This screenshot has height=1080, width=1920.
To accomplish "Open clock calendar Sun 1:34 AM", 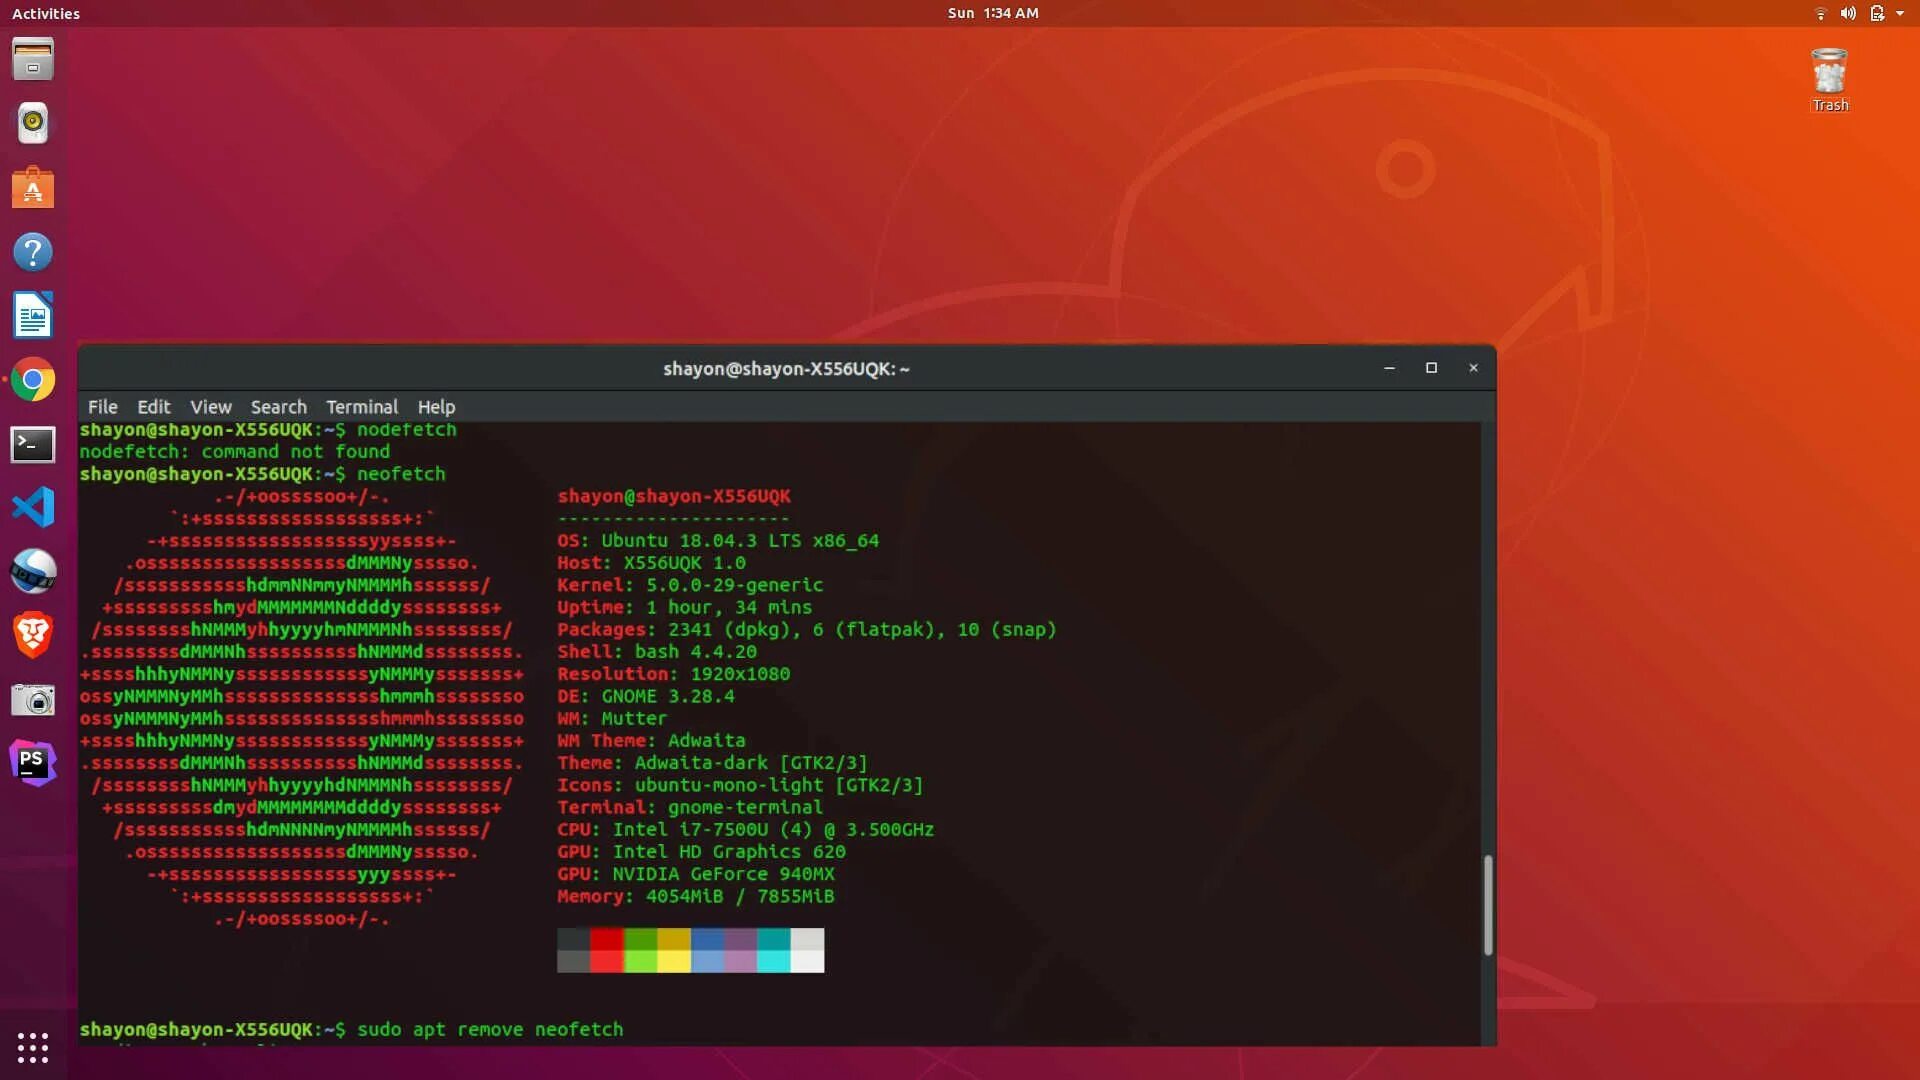I will pos(992,13).
